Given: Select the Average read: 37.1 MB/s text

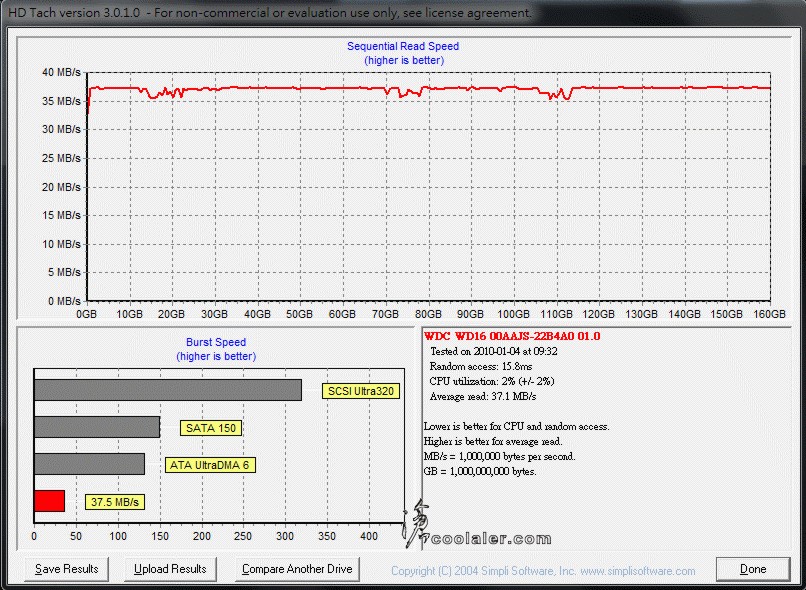Looking at the screenshot, I should coord(483,396).
